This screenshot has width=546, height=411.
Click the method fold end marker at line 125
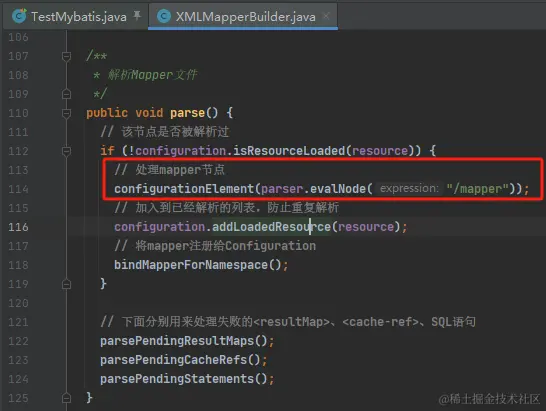67,398
